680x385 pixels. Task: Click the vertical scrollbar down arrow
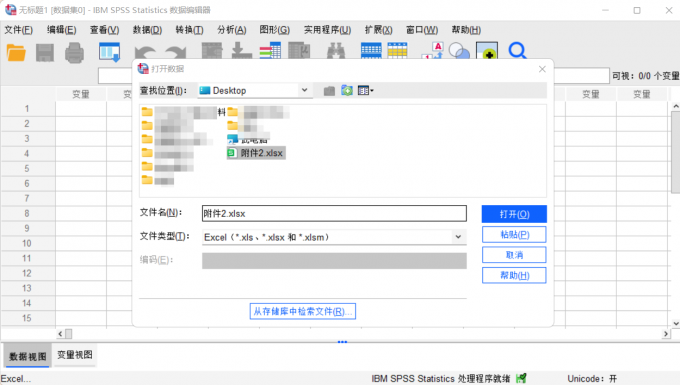pyautogui.click(x=675, y=323)
